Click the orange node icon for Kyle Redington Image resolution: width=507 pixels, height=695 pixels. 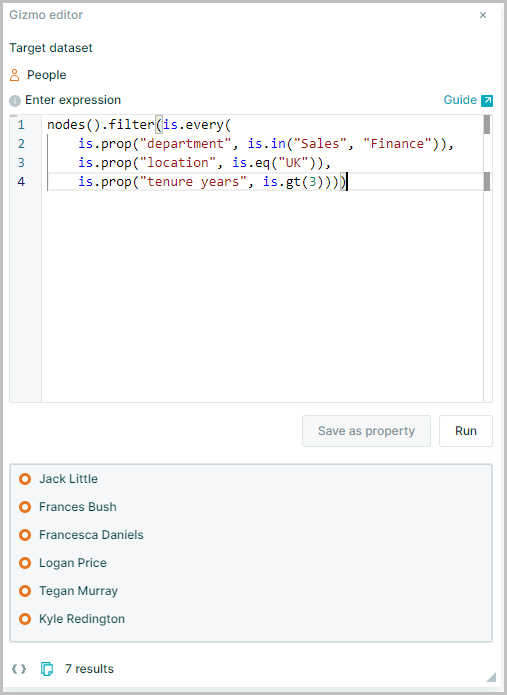click(25, 619)
